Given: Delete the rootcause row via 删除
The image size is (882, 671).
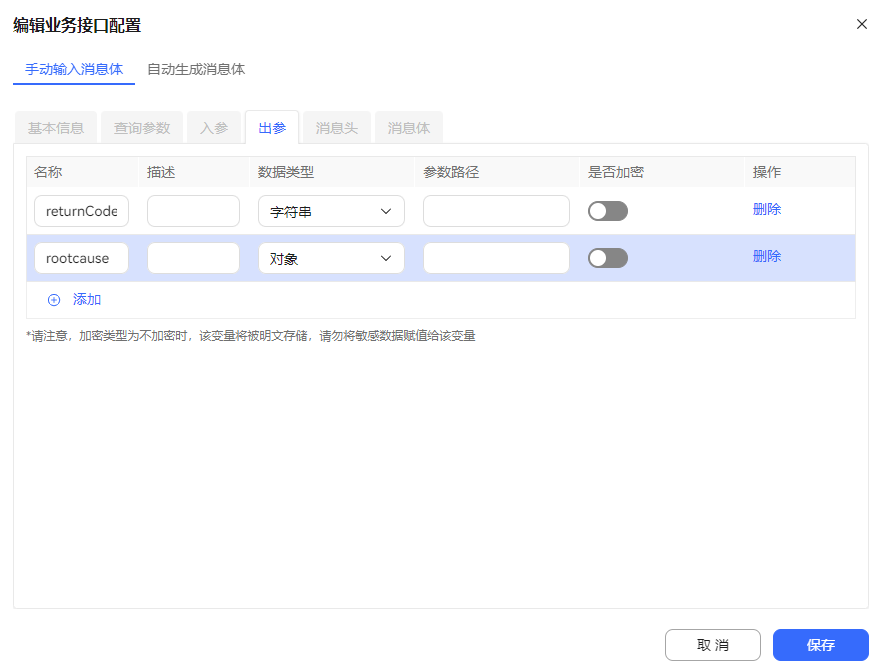Looking at the screenshot, I should coord(767,256).
